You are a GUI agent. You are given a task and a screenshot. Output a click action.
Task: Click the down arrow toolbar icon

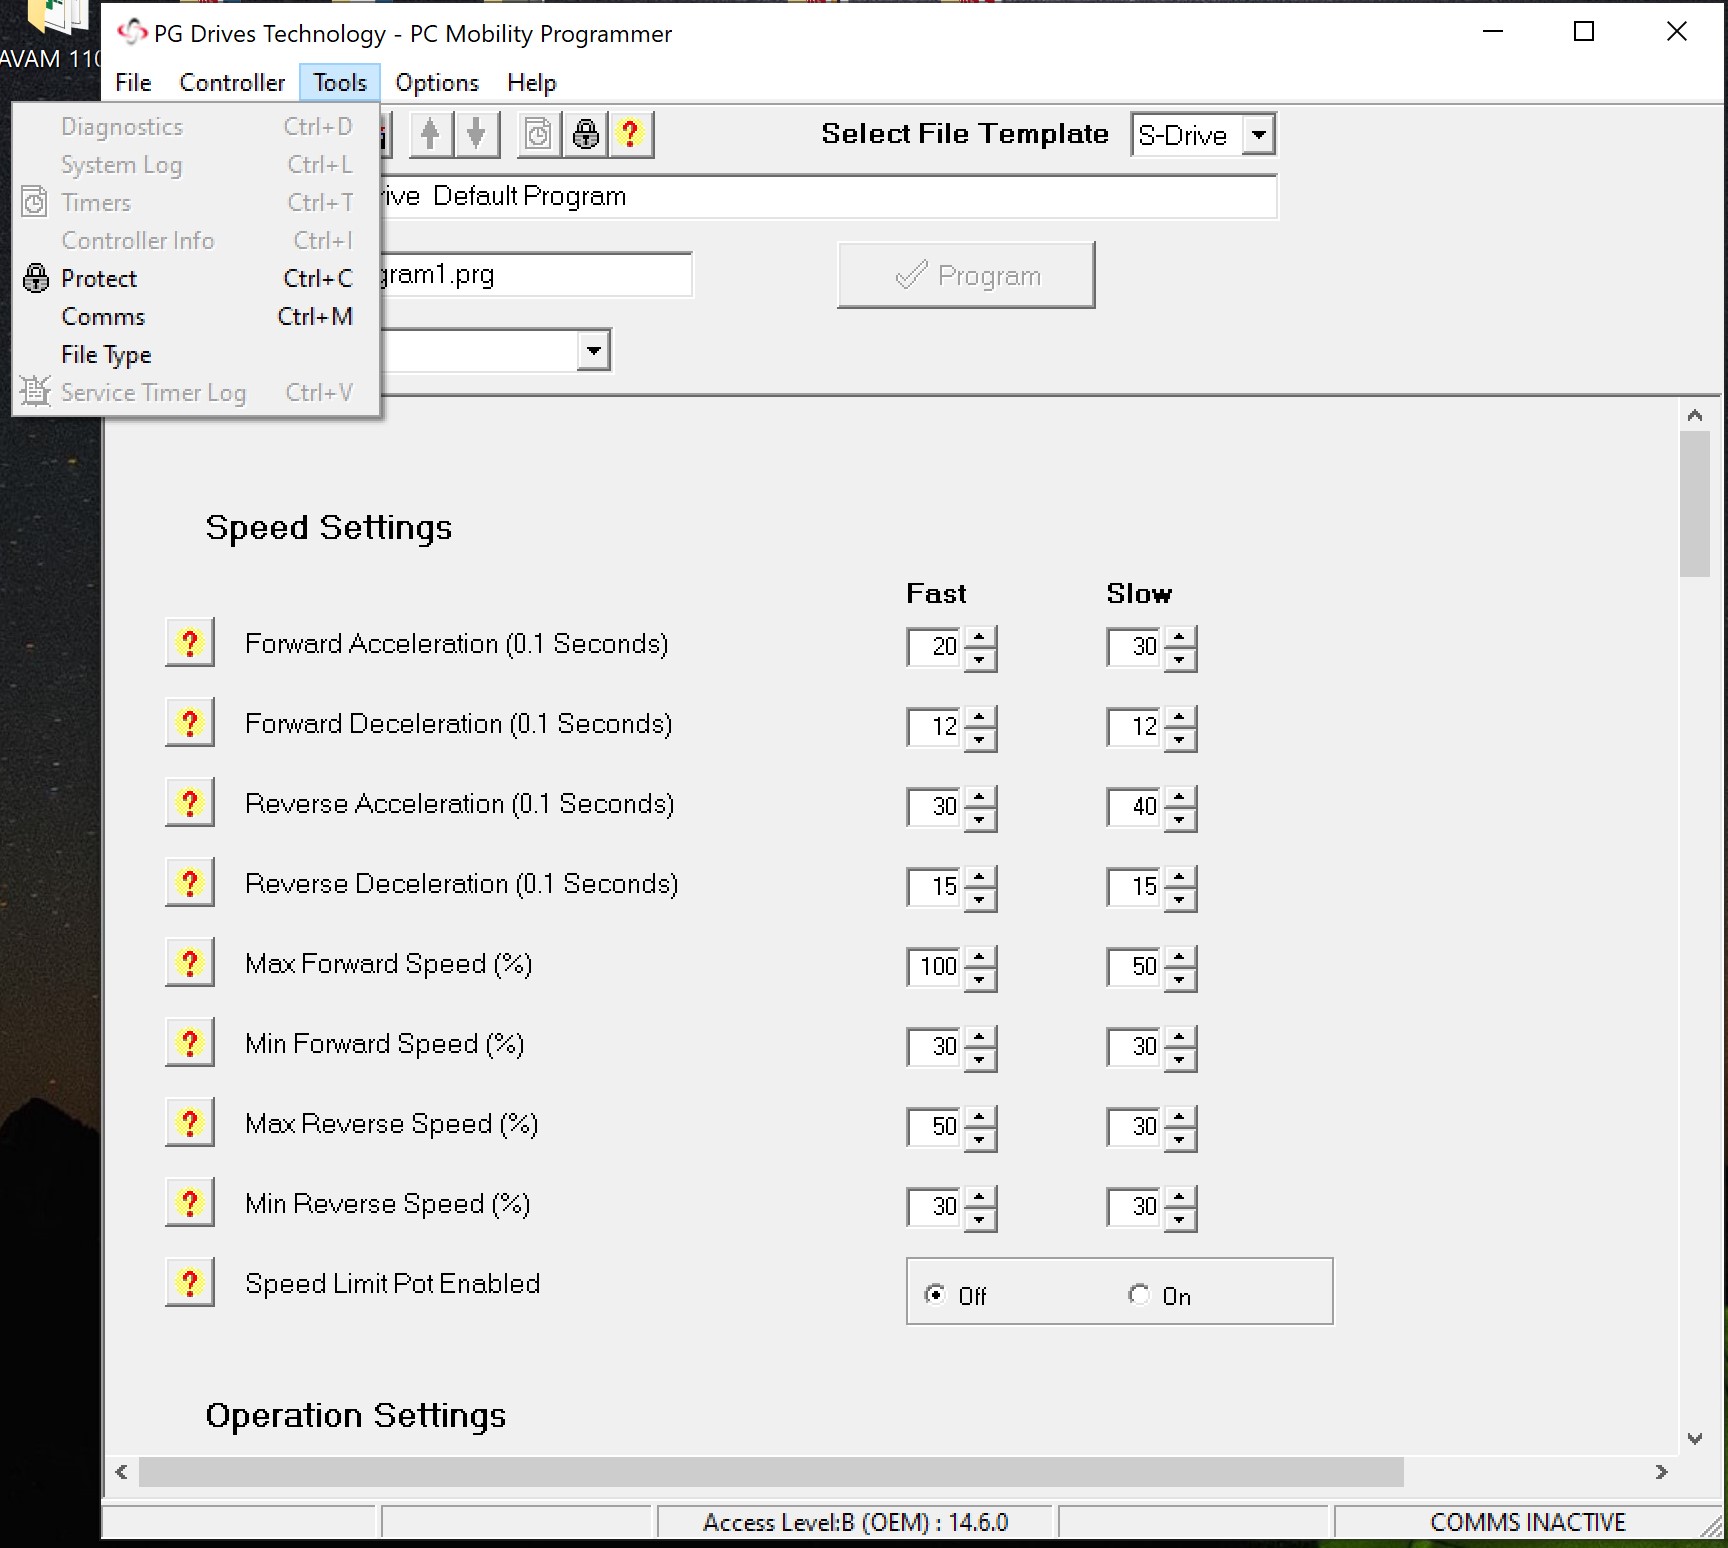pos(477,134)
